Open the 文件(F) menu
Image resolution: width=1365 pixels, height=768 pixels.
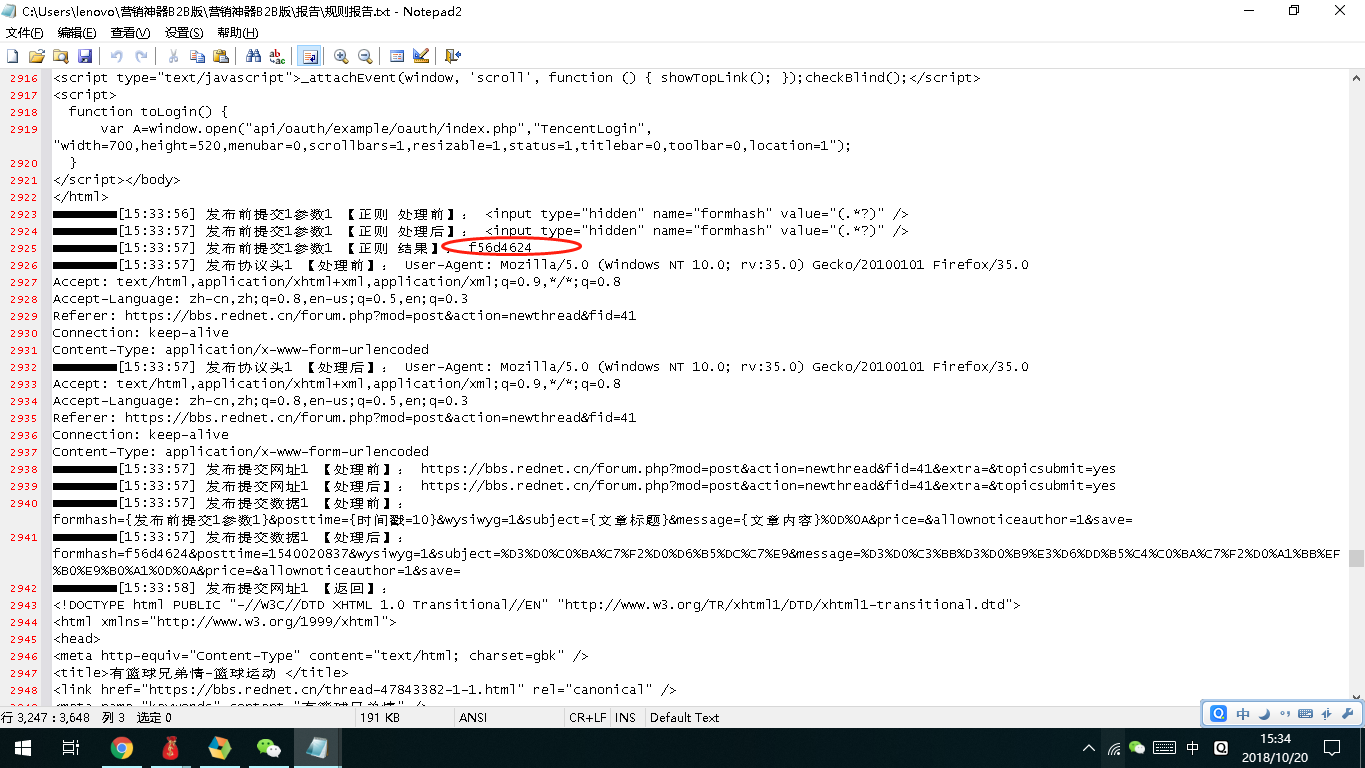click(25, 33)
